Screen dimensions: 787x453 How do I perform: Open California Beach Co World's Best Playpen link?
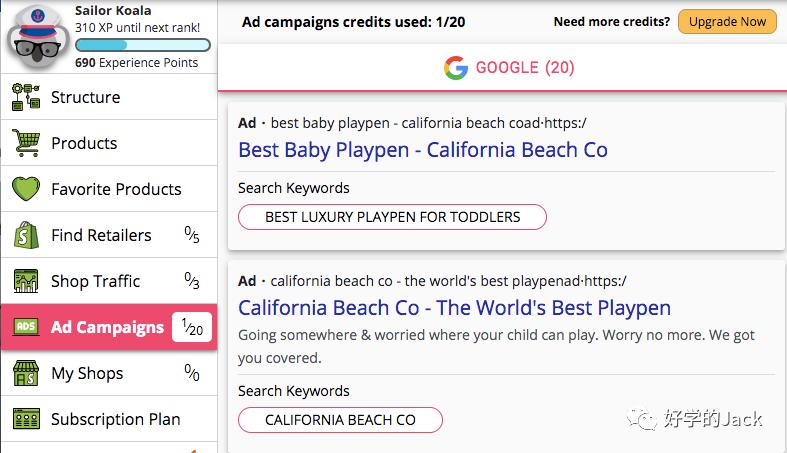pyautogui.click(x=454, y=308)
